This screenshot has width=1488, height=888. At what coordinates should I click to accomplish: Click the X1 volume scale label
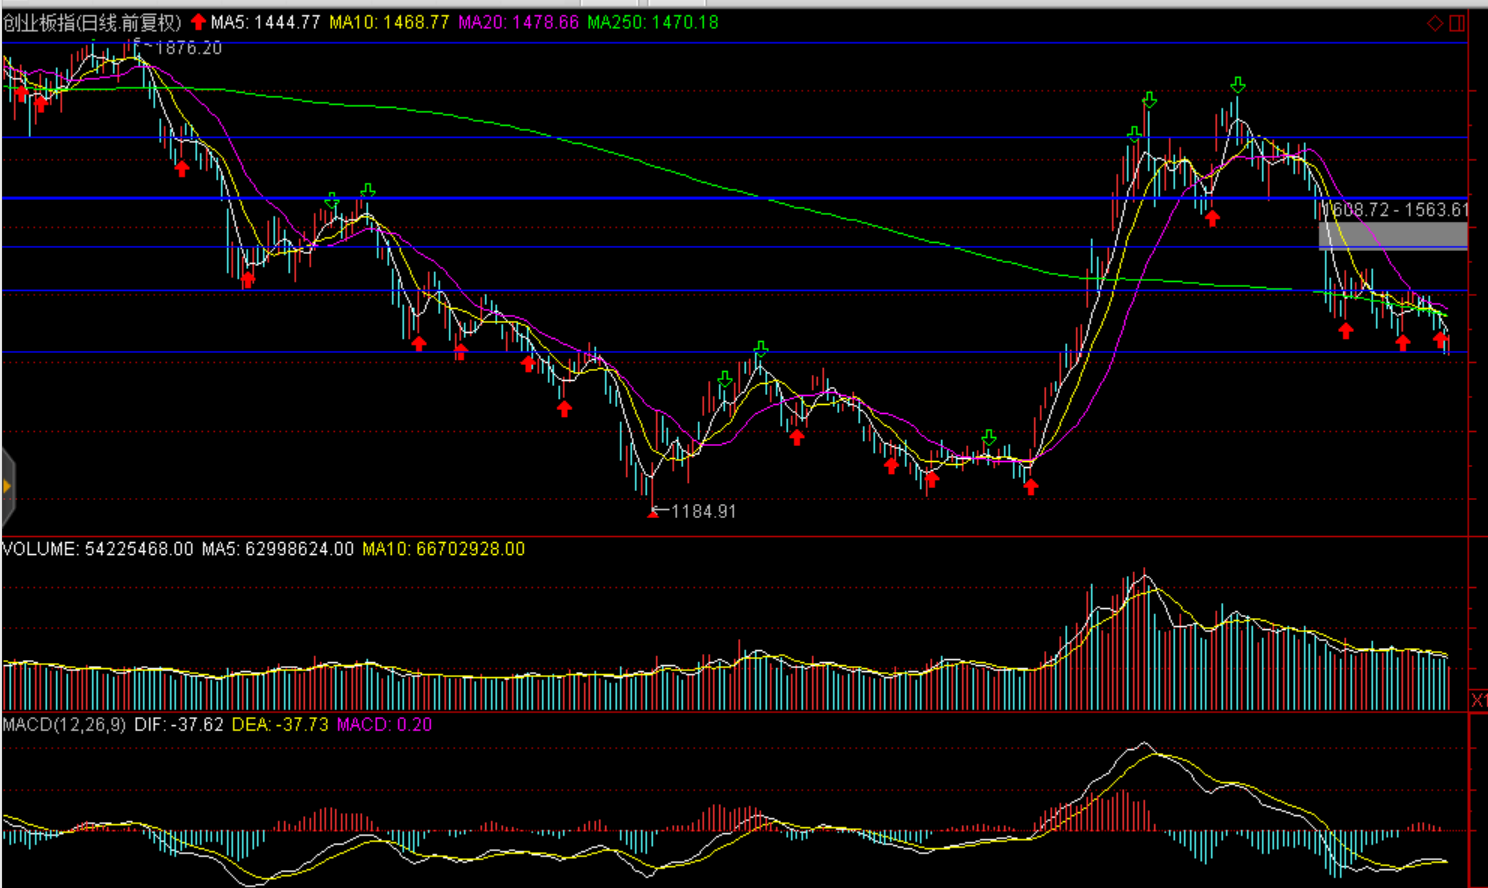(x=1478, y=700)
